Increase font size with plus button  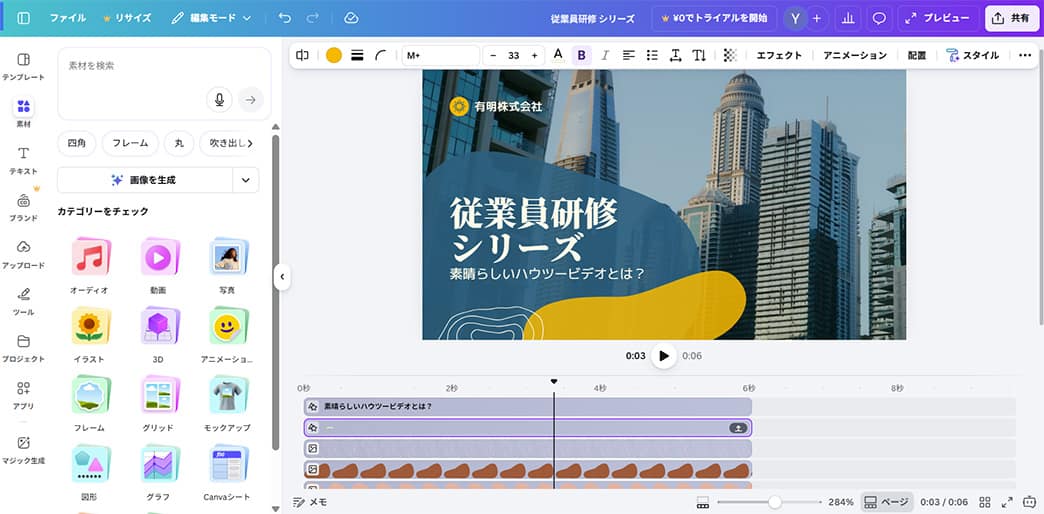(x=535, y=56)
